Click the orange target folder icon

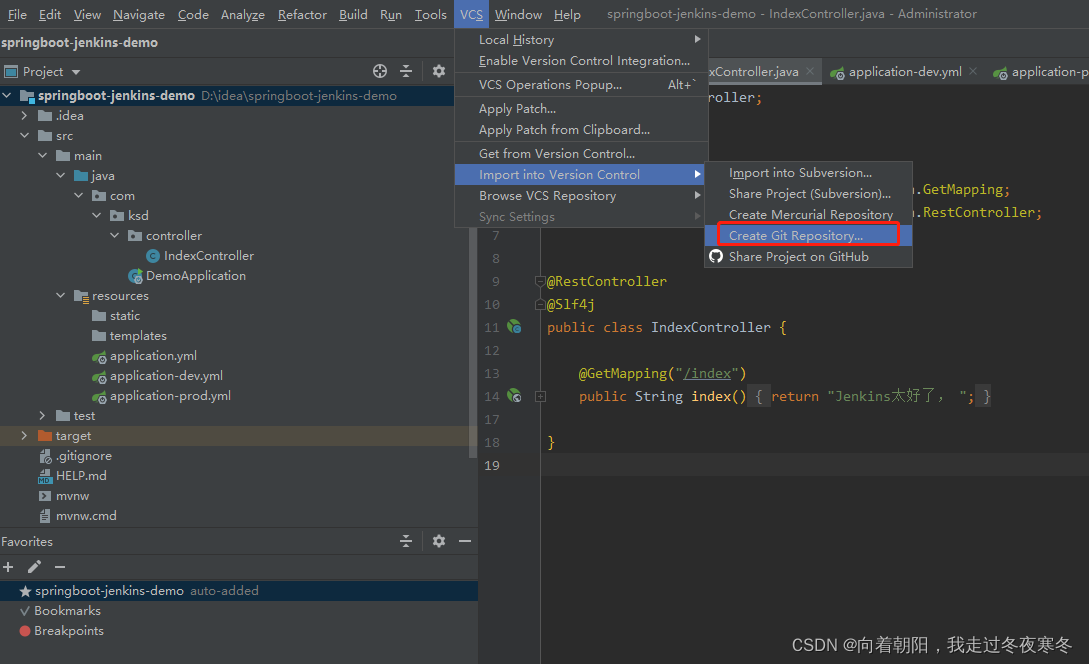(x=45, y=435)
